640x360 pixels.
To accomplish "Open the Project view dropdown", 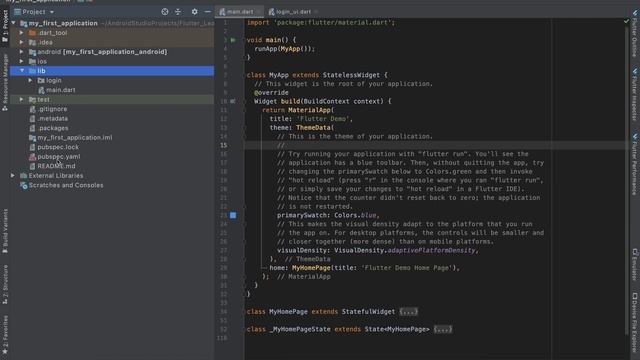I will (34, 12).
